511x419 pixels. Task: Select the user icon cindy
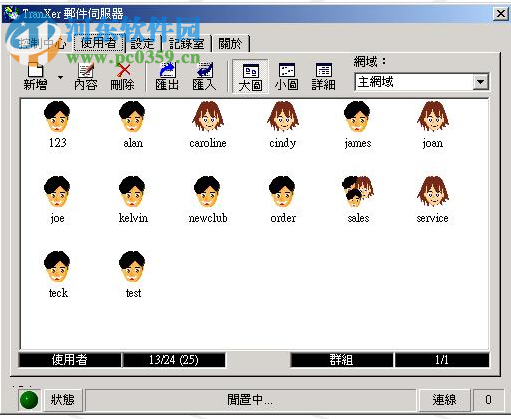pyautogui.click(x=283, y=125)
